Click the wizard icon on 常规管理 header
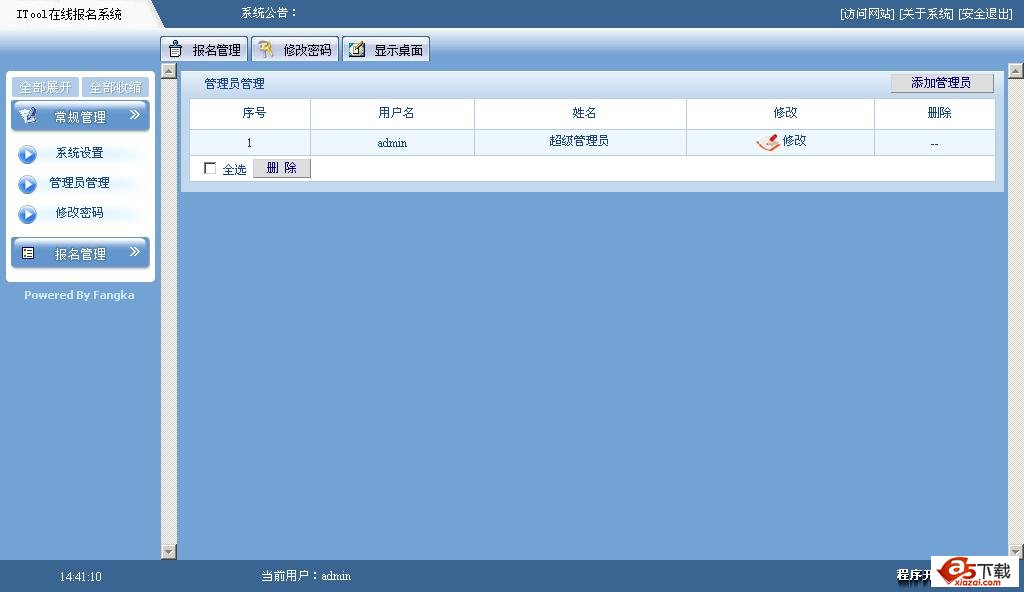 click(x=27, y=114)
